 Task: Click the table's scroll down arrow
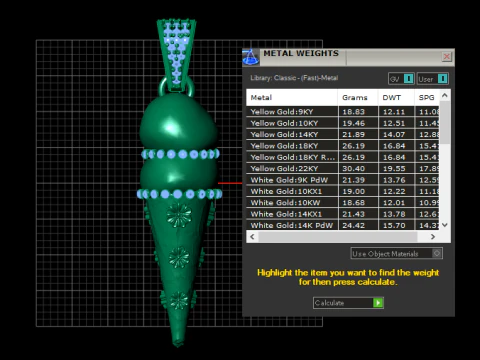445,225
